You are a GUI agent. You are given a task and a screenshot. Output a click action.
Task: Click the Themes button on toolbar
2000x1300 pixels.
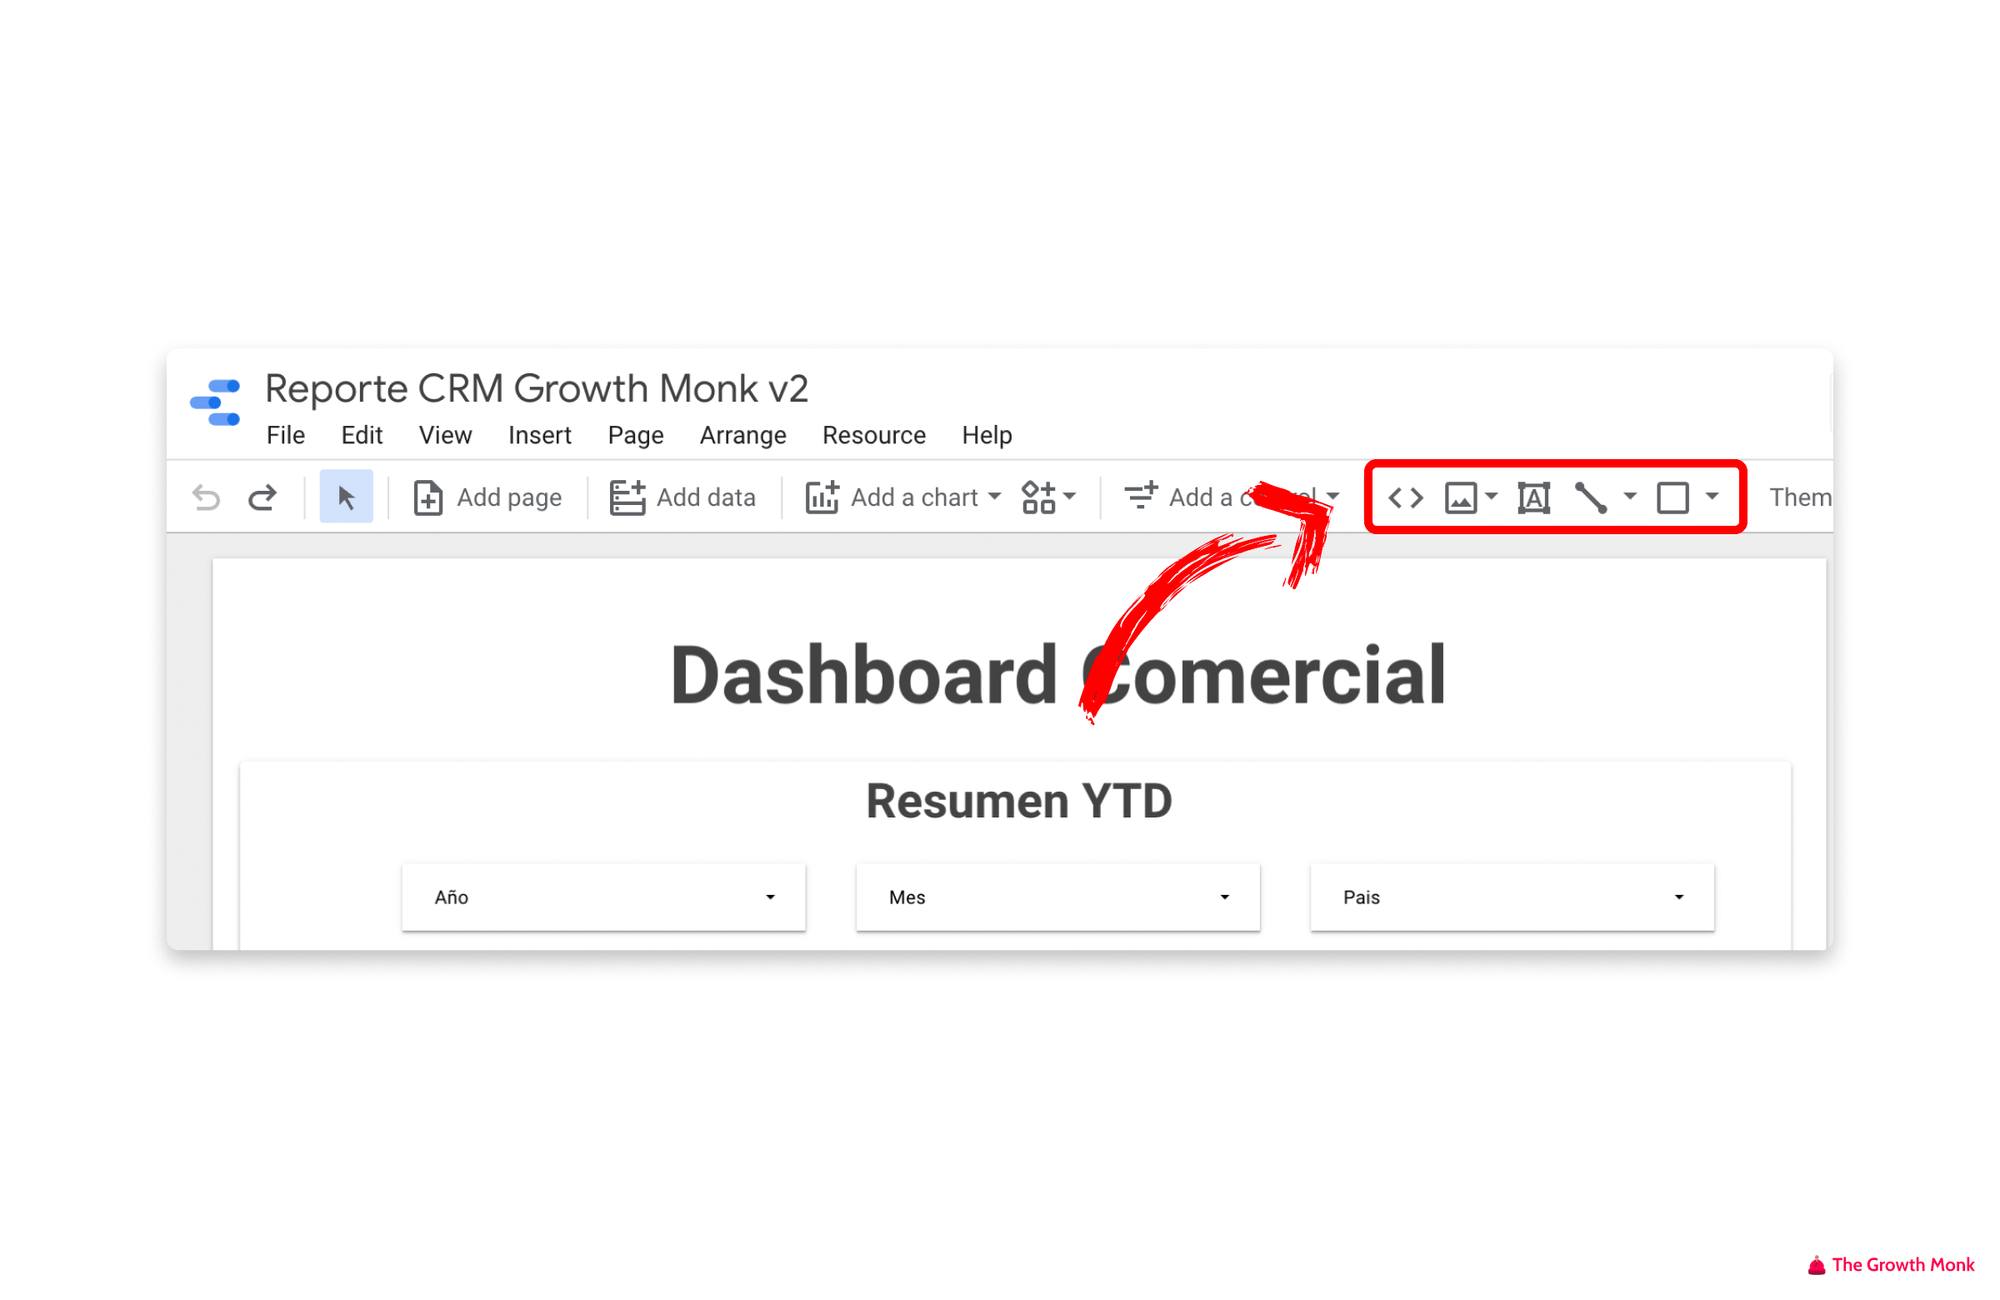pos(1796,497)
